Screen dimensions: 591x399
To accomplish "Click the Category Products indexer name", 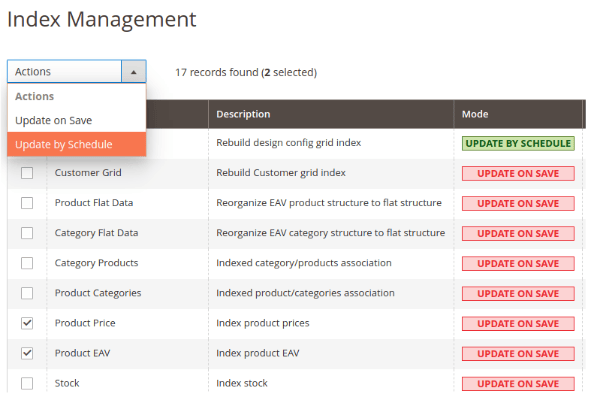I will coord(96,263).
